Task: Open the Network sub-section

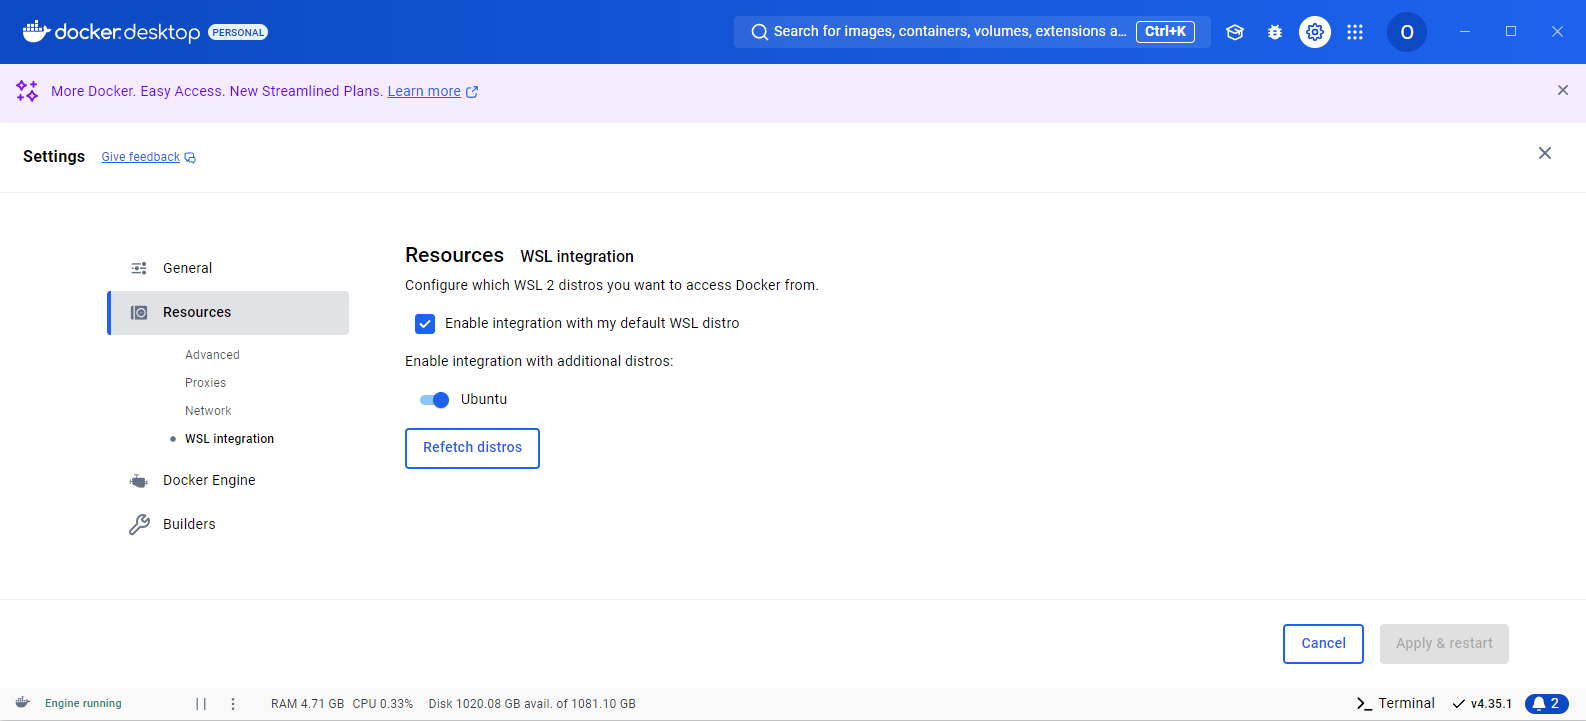Action: point(208,411)
